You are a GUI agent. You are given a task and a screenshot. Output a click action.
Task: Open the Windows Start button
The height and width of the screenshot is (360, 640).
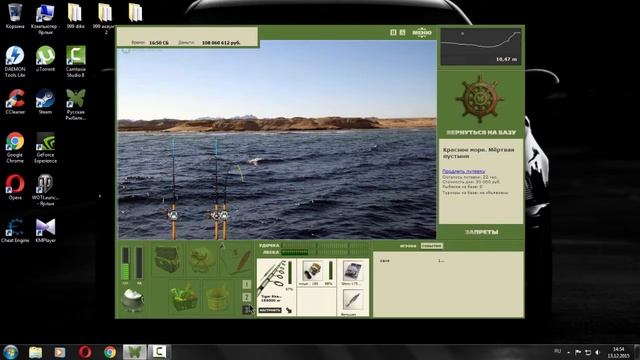point(10,352)
